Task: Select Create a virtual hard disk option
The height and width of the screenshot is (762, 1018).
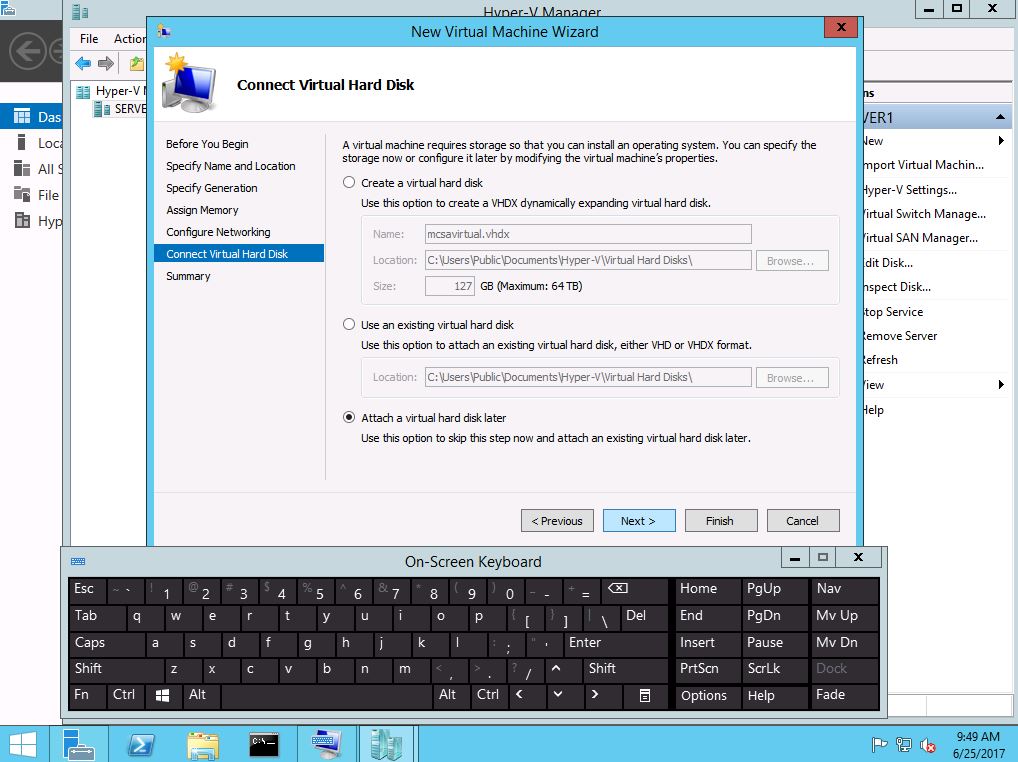Action: click(x=349, y=183)
